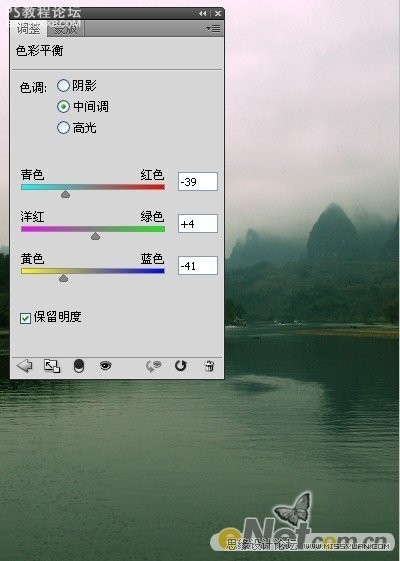Switch to the 蒙版 tab
Image resolution: width=400 pixels, height=561 pixels.
coord(65,29)
